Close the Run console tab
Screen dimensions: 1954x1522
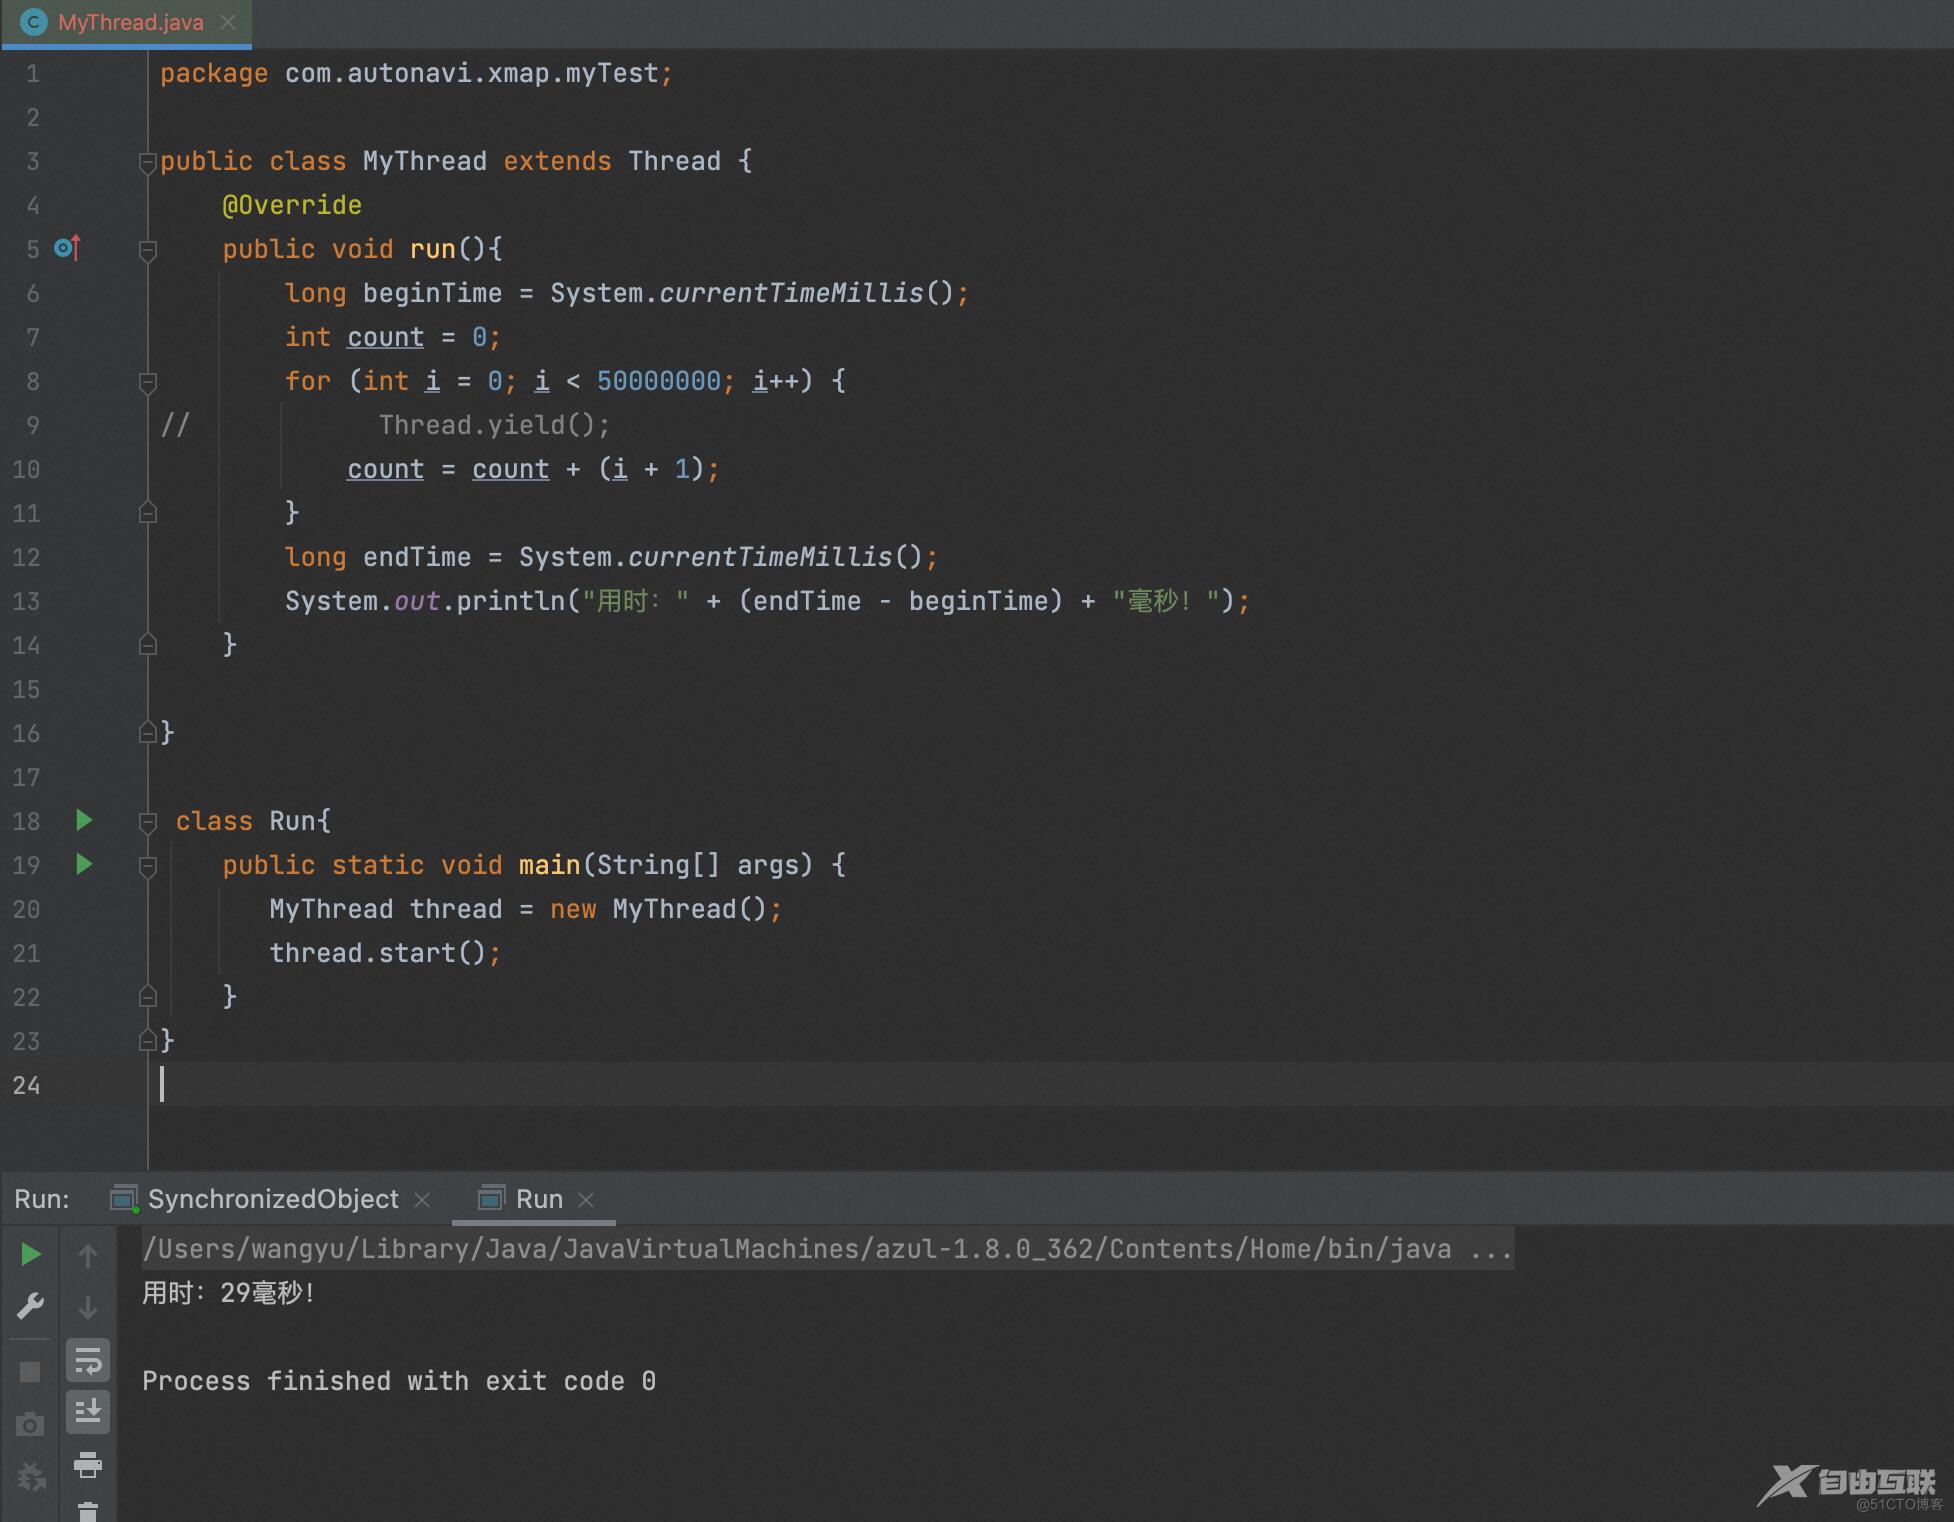(x=587, y=1199)
